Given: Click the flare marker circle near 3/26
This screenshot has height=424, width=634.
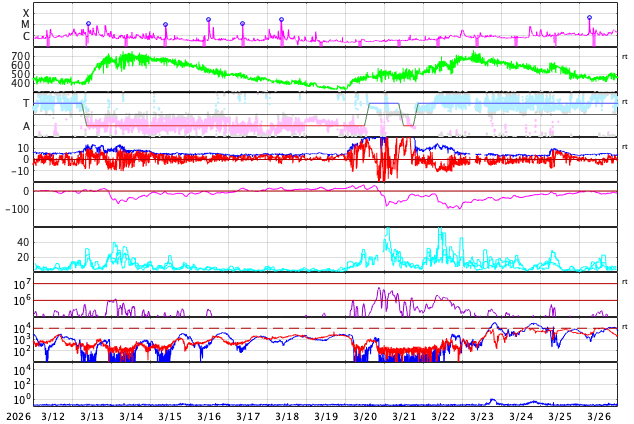Looking at the screenshot, I should point(589,18).
